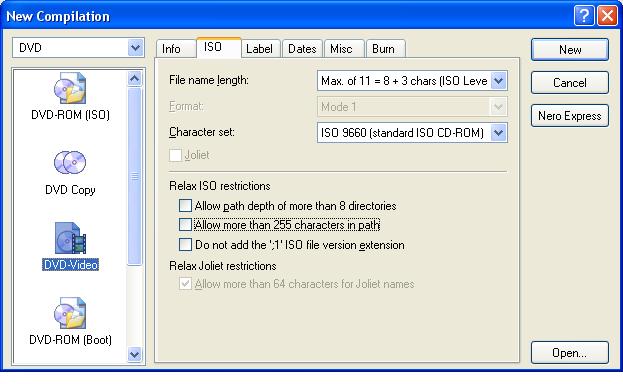This screenshot has width=623, height=384.
Task: Toggle Allow more than 64 characters for Joliet names
Action: (185, 284)
